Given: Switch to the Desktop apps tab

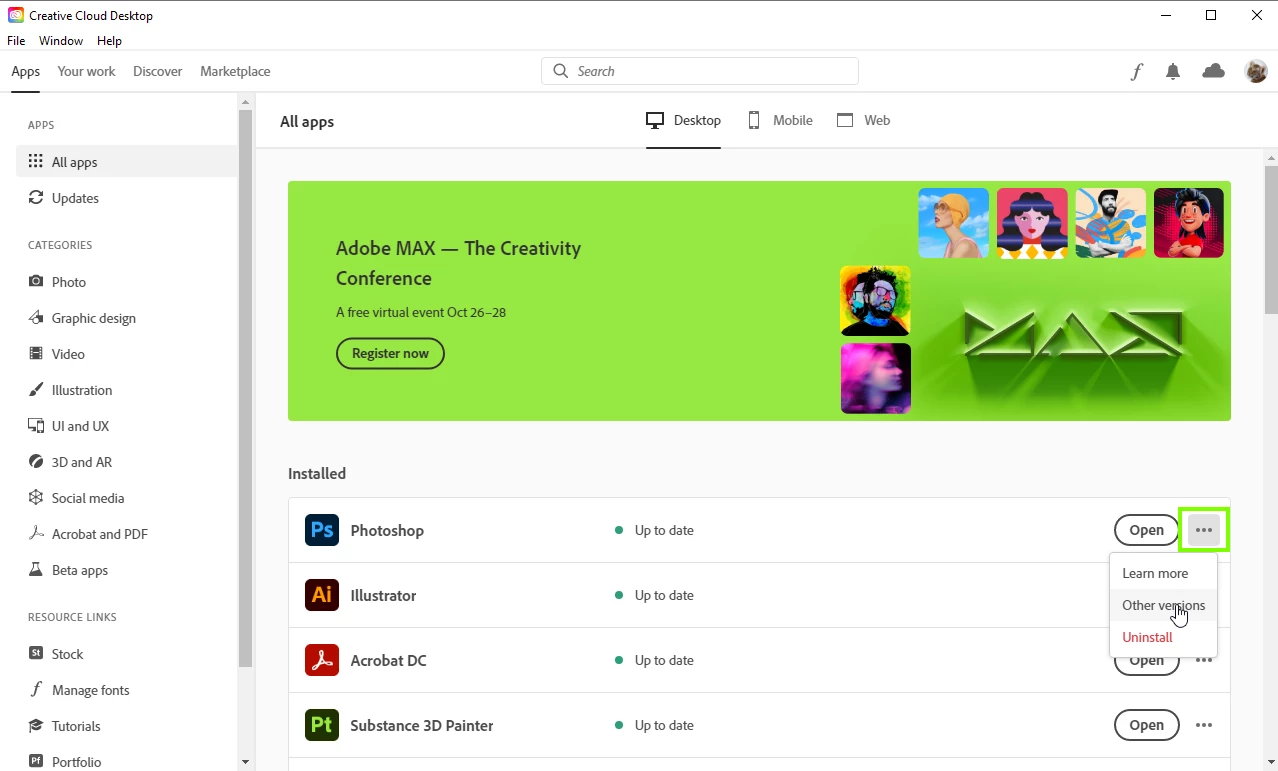Looking at the screenshot, I should [683, 120].
